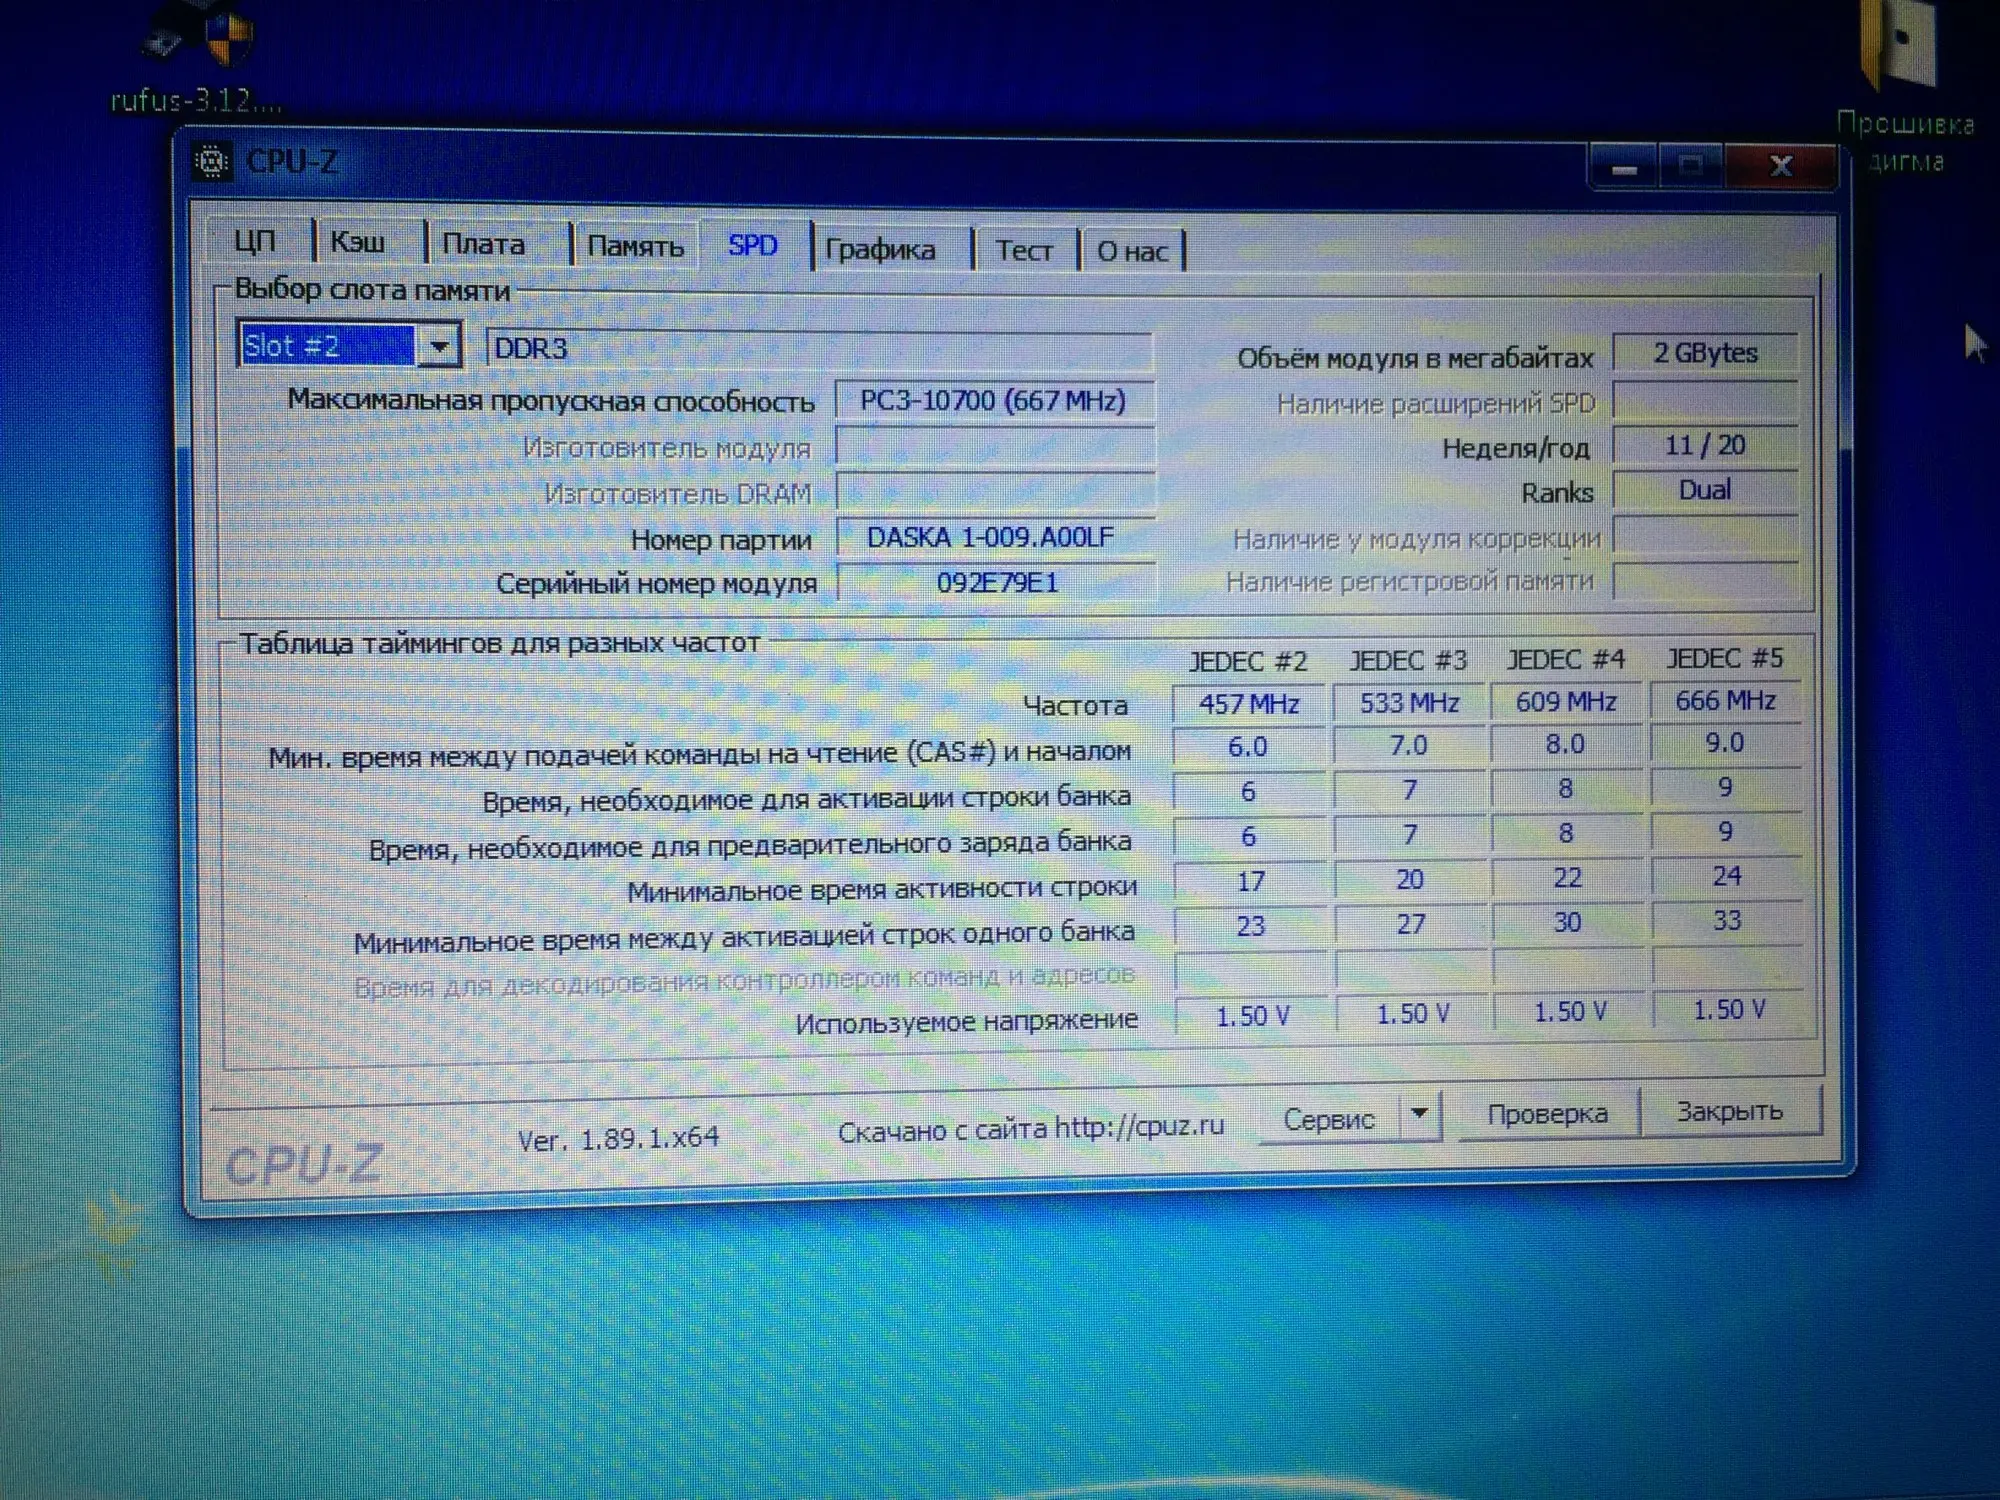Expand the Slot #2 dropdown arrow
The width and height of the screenshot is (2000, 1500).
point(438,346)
